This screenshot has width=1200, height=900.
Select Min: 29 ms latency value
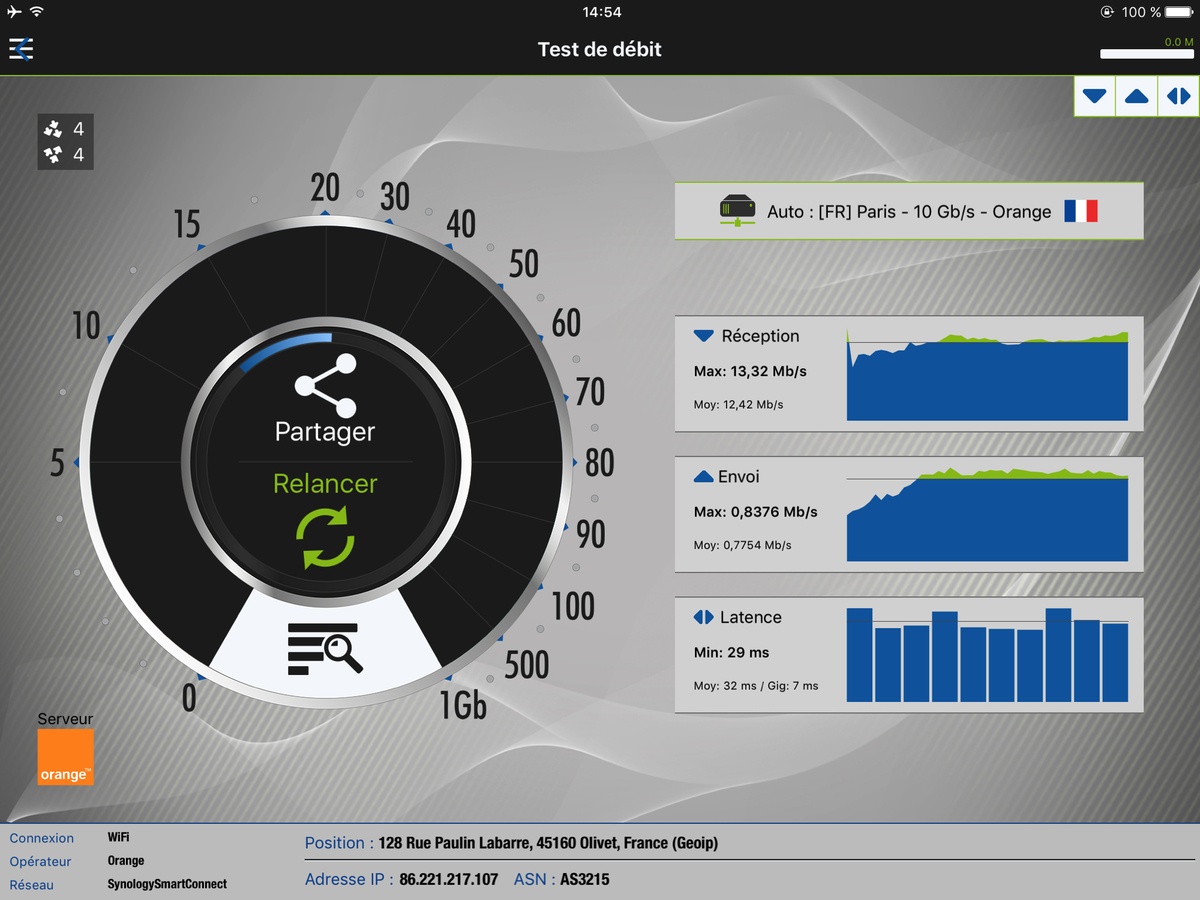click(731, 652)
